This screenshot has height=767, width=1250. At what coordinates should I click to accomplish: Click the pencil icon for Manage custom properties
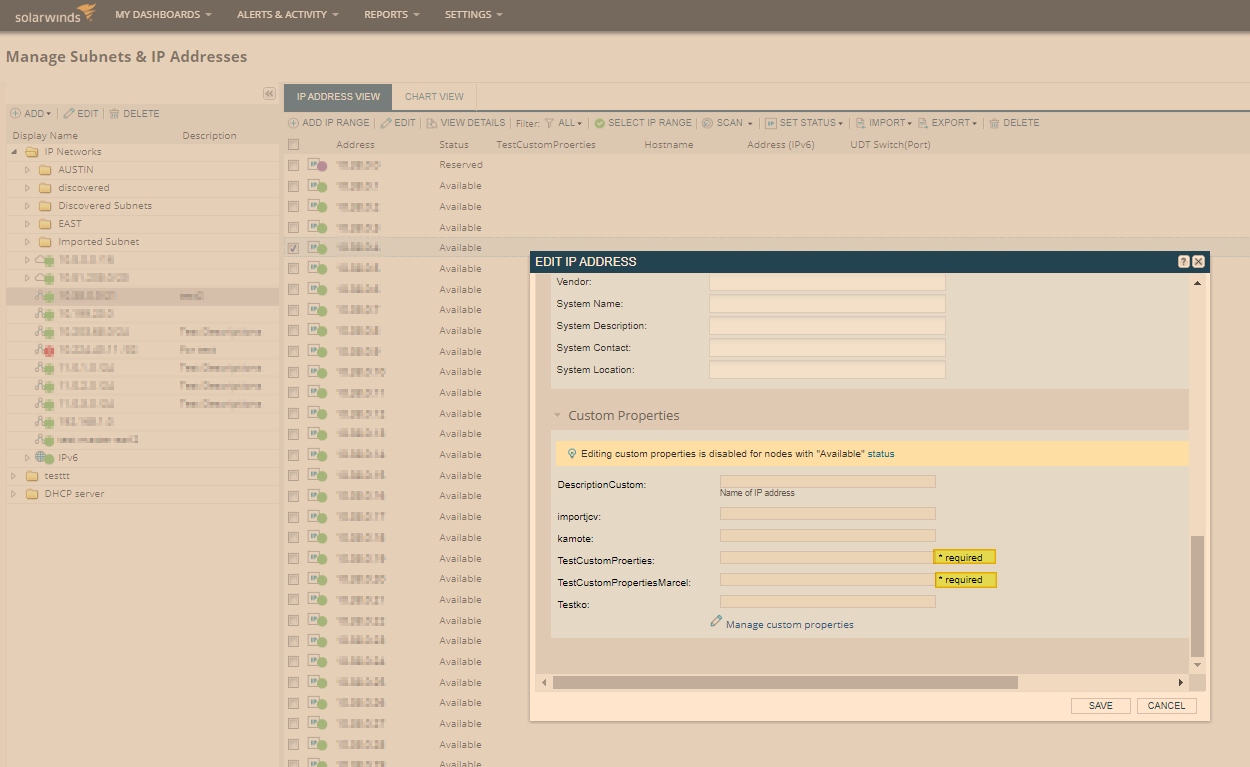tap(716, 622)
